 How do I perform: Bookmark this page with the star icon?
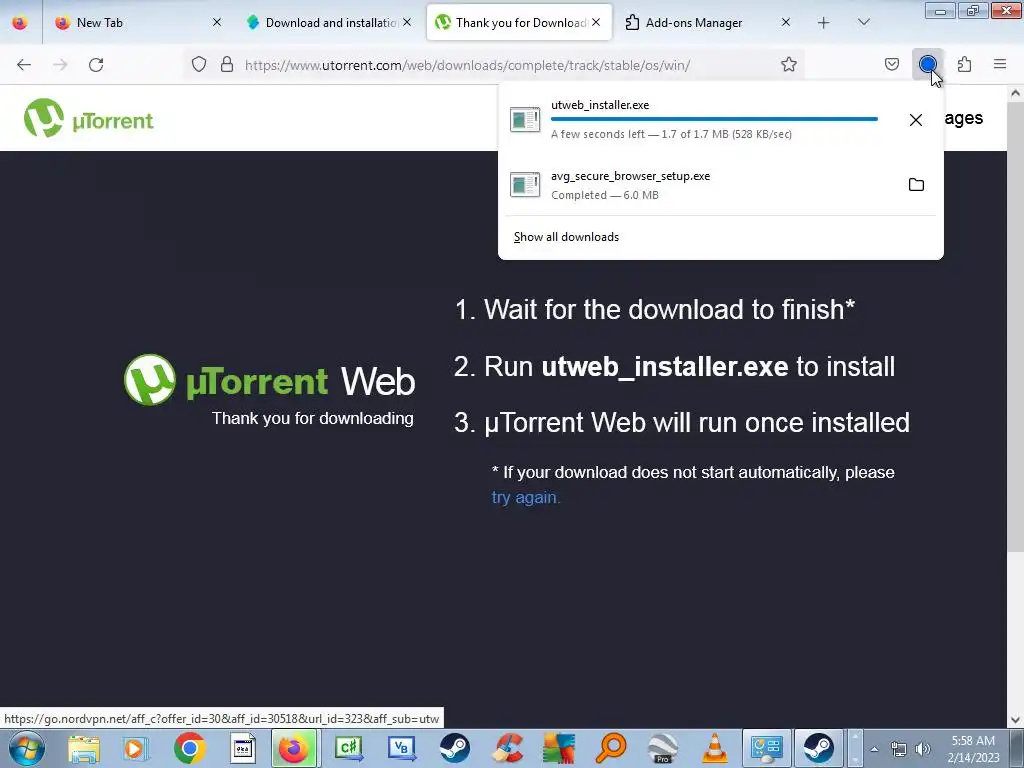[789, 64]
